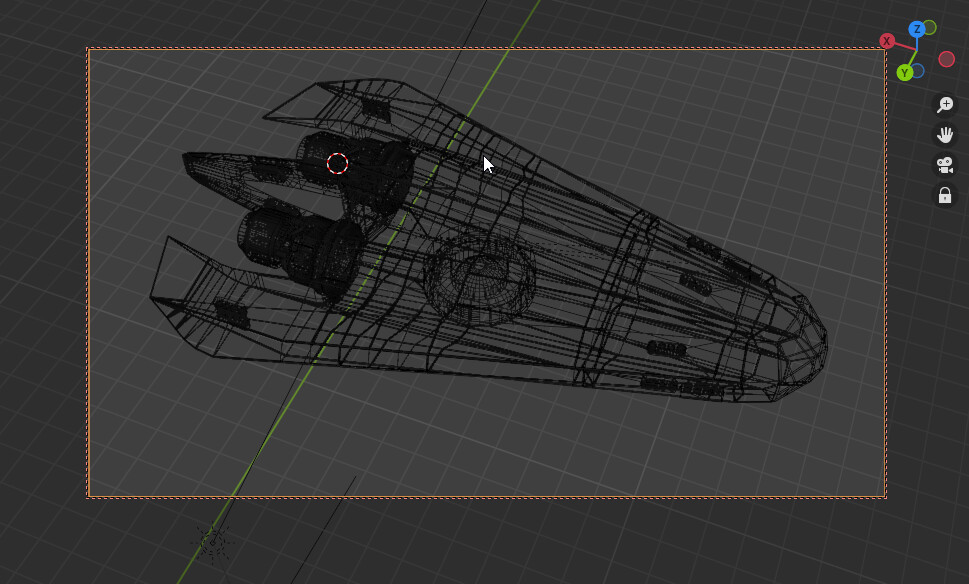Click the red X axis on navigation gizmo
This screenshot has width=969, height=584.
click(887, 41)
